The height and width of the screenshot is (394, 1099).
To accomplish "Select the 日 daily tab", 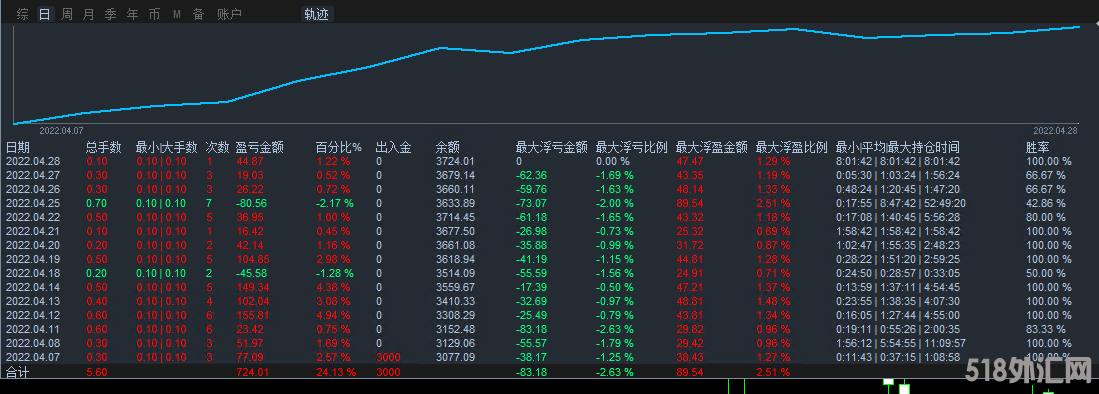I will click(x=44, y=14).
